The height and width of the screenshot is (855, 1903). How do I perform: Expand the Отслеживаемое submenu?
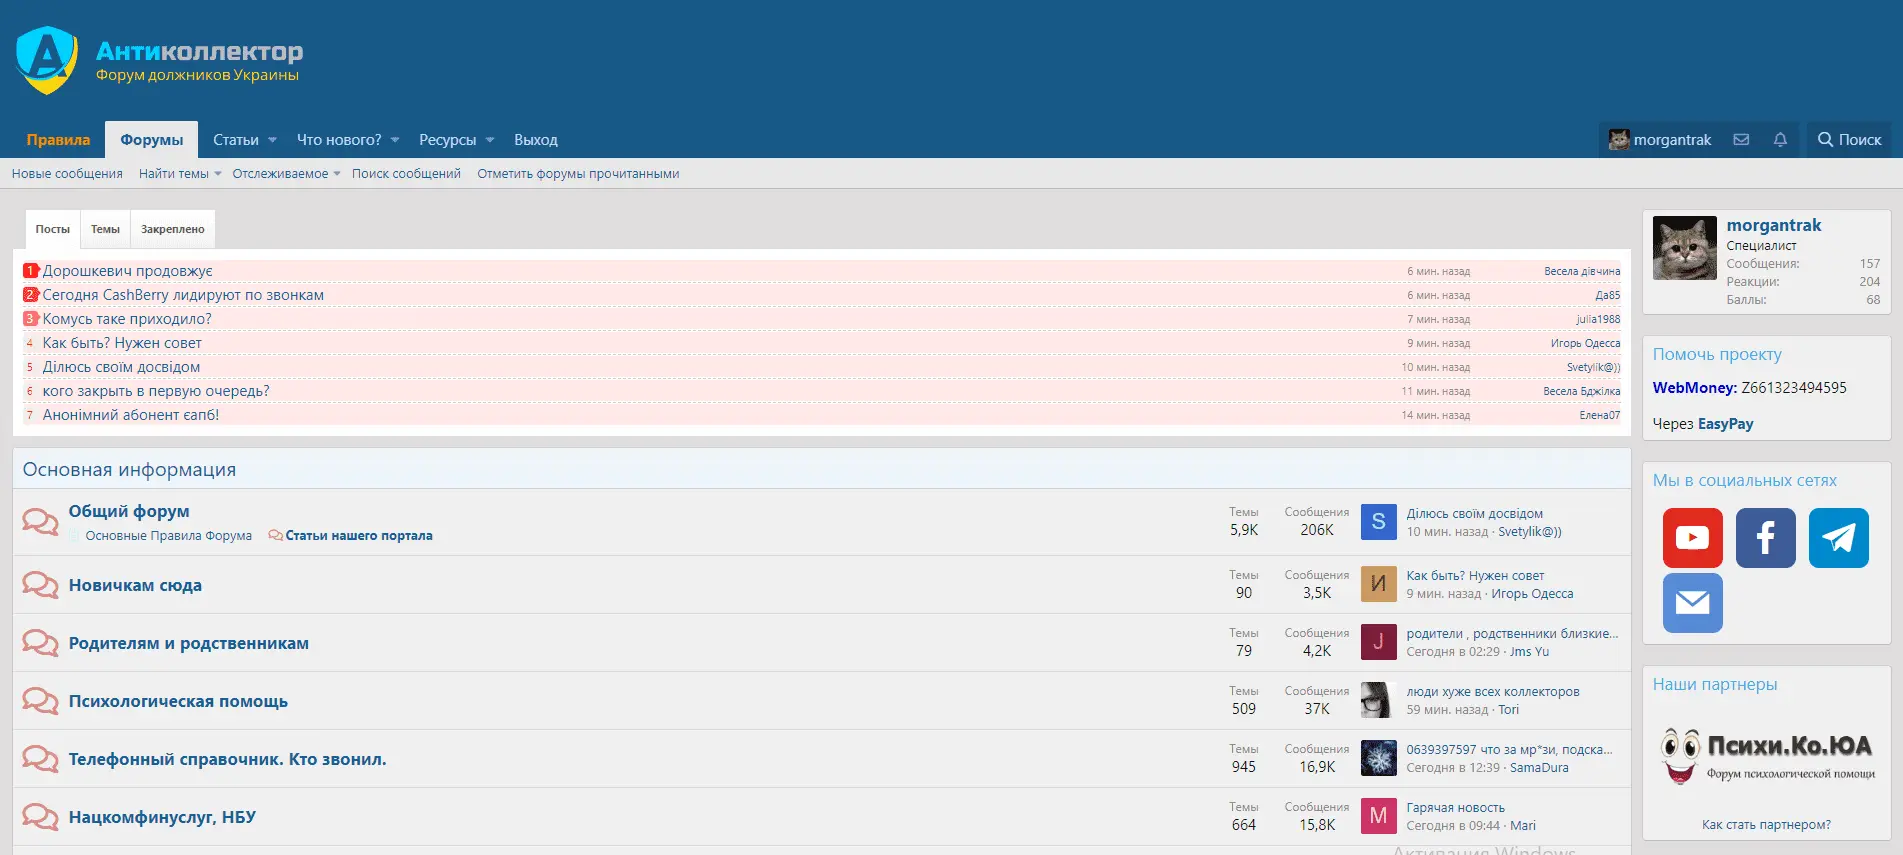pyautogui.click(x=337, y=174)
